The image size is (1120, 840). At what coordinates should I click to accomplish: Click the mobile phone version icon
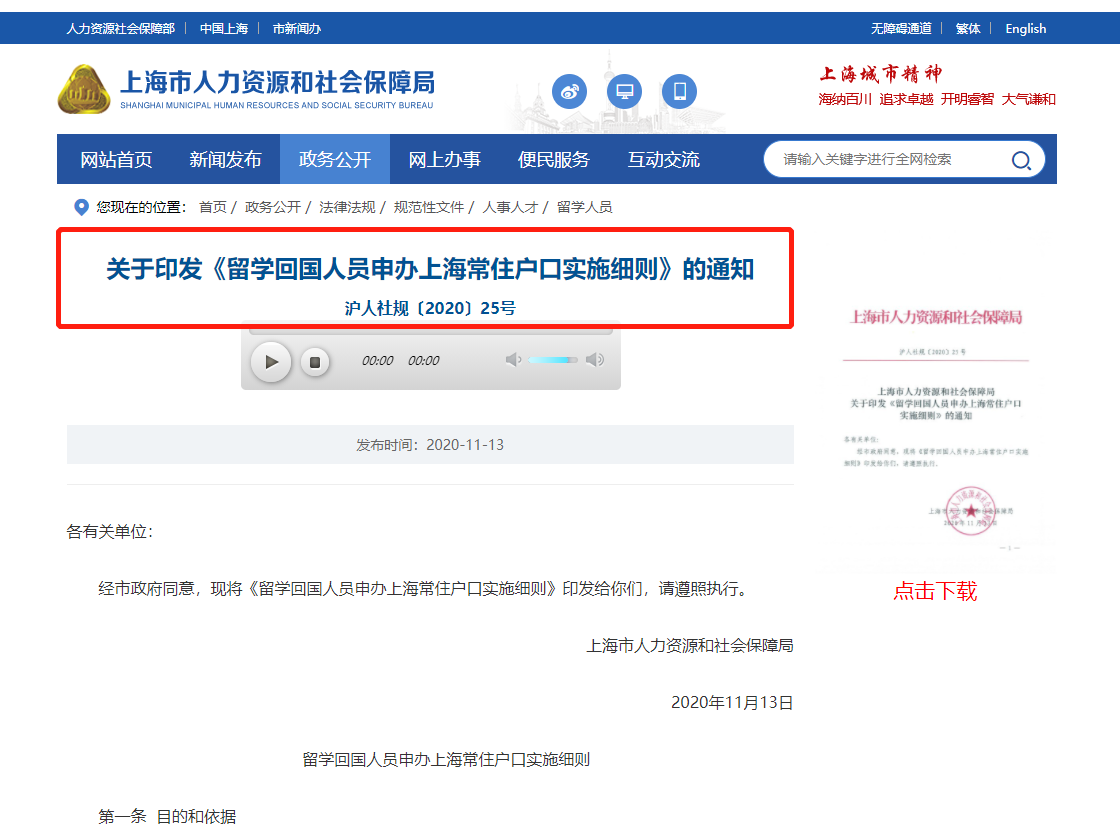(x=680, y=92)
